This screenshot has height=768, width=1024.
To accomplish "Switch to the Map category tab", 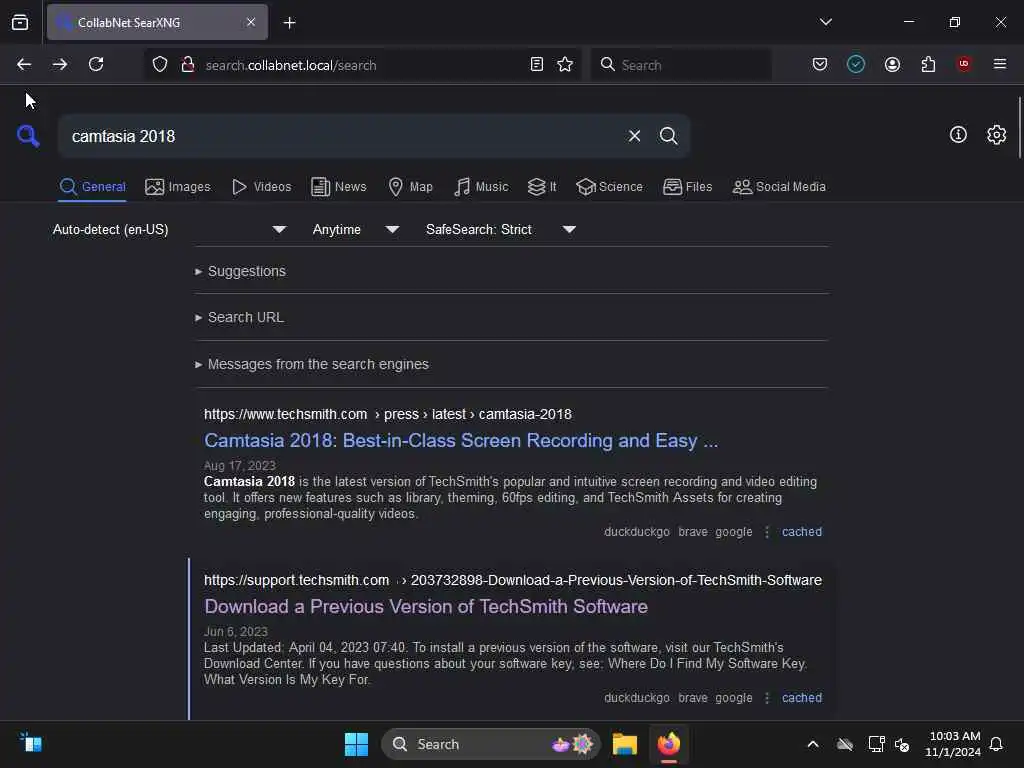I will (x=410, y=187).
